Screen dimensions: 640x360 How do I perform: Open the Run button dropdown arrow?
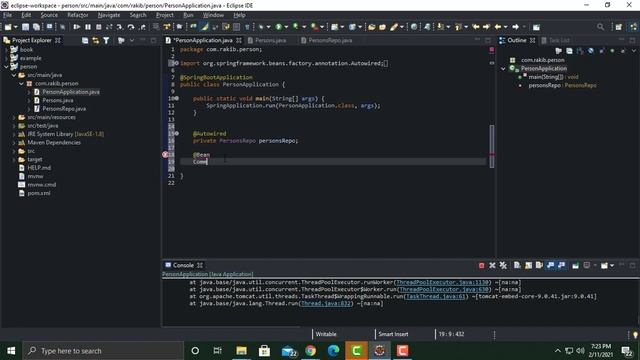click(x=286, y=27)
